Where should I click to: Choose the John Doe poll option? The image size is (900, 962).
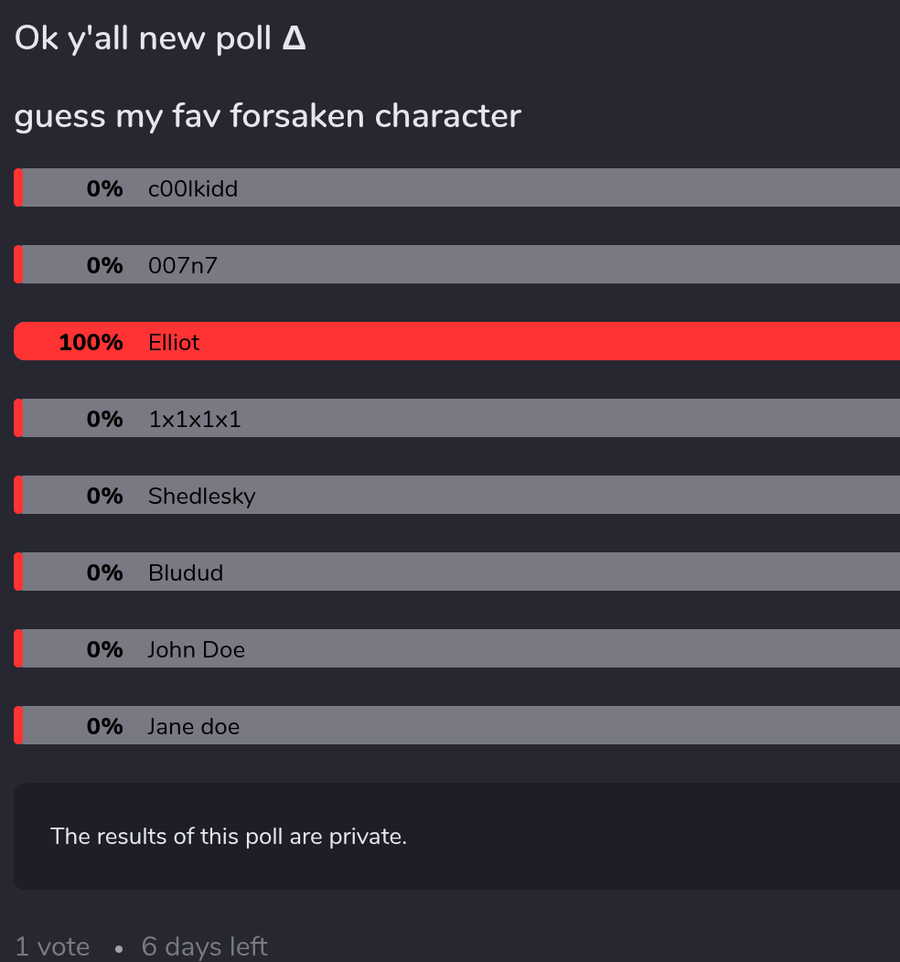456,648
